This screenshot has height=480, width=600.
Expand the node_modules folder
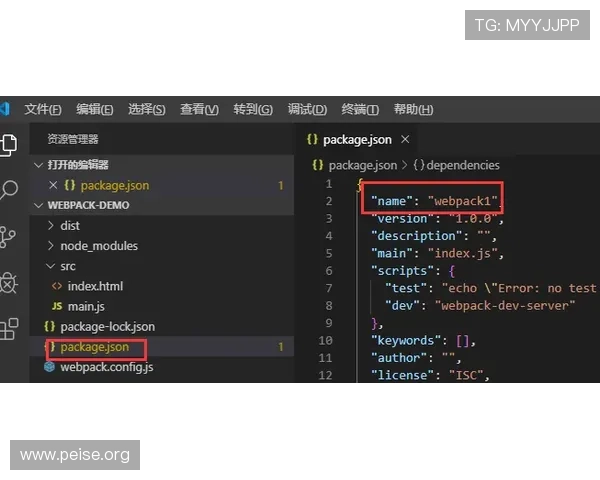tap(98, 246)
